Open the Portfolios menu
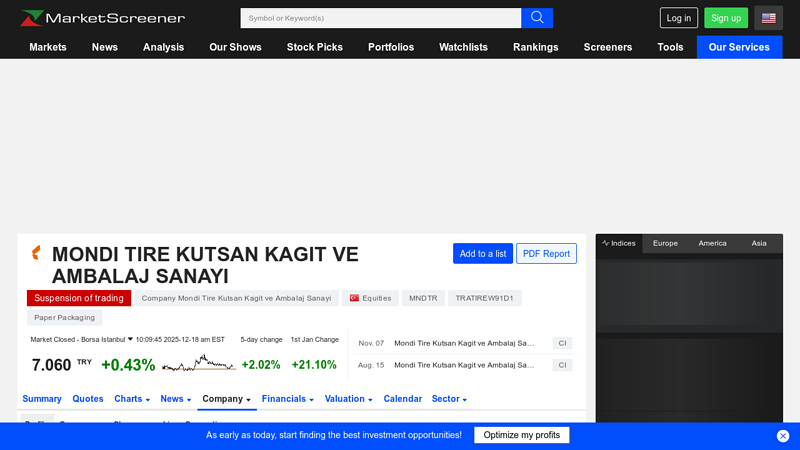Image resolution: width=800 pixels, height=450 pixels. click(x=391, y=47)
